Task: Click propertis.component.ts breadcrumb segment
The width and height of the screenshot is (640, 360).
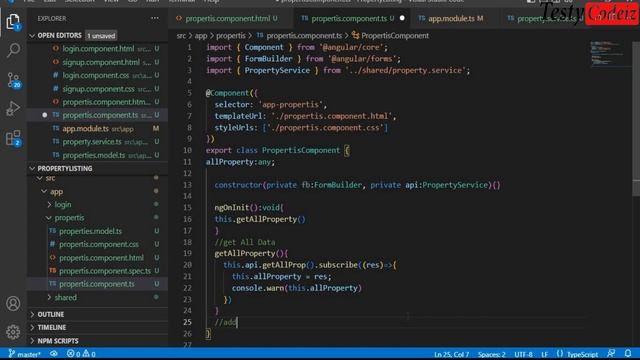Action: pyautogui.click(x=304, y=36)
